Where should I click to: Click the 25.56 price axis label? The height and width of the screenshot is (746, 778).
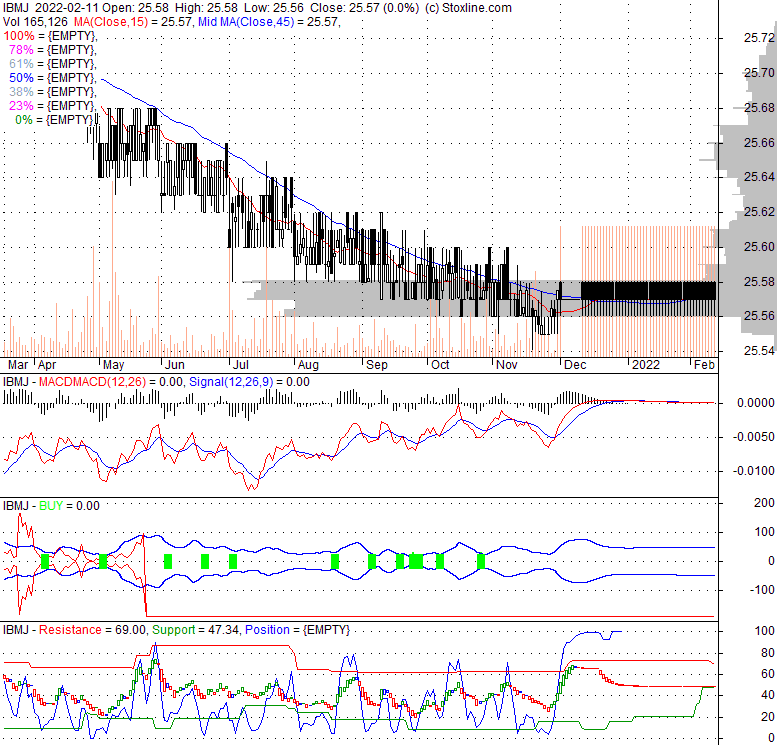pos(759,315)
